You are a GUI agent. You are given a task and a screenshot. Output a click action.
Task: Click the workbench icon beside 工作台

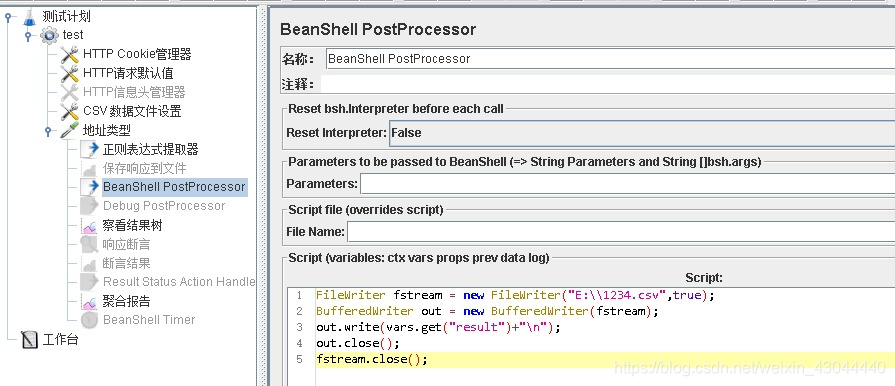(x=29, y=340)
